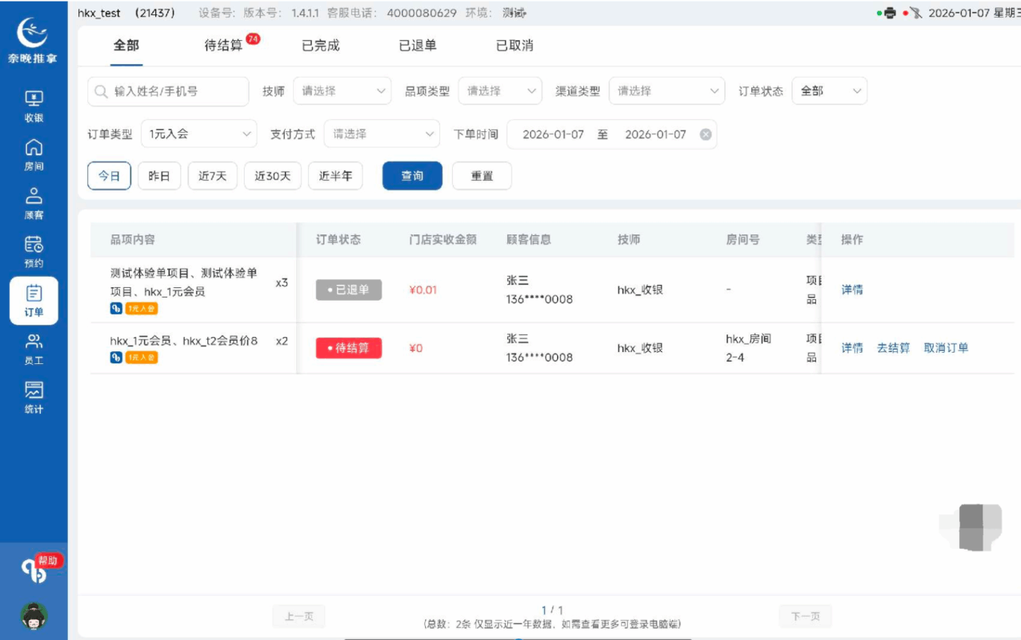Image resolution: width=1021 pixels, height=640 pixels.
Task: Go to the 预约 reservations section
Action: pyautogui.click(x=33, y=249)
